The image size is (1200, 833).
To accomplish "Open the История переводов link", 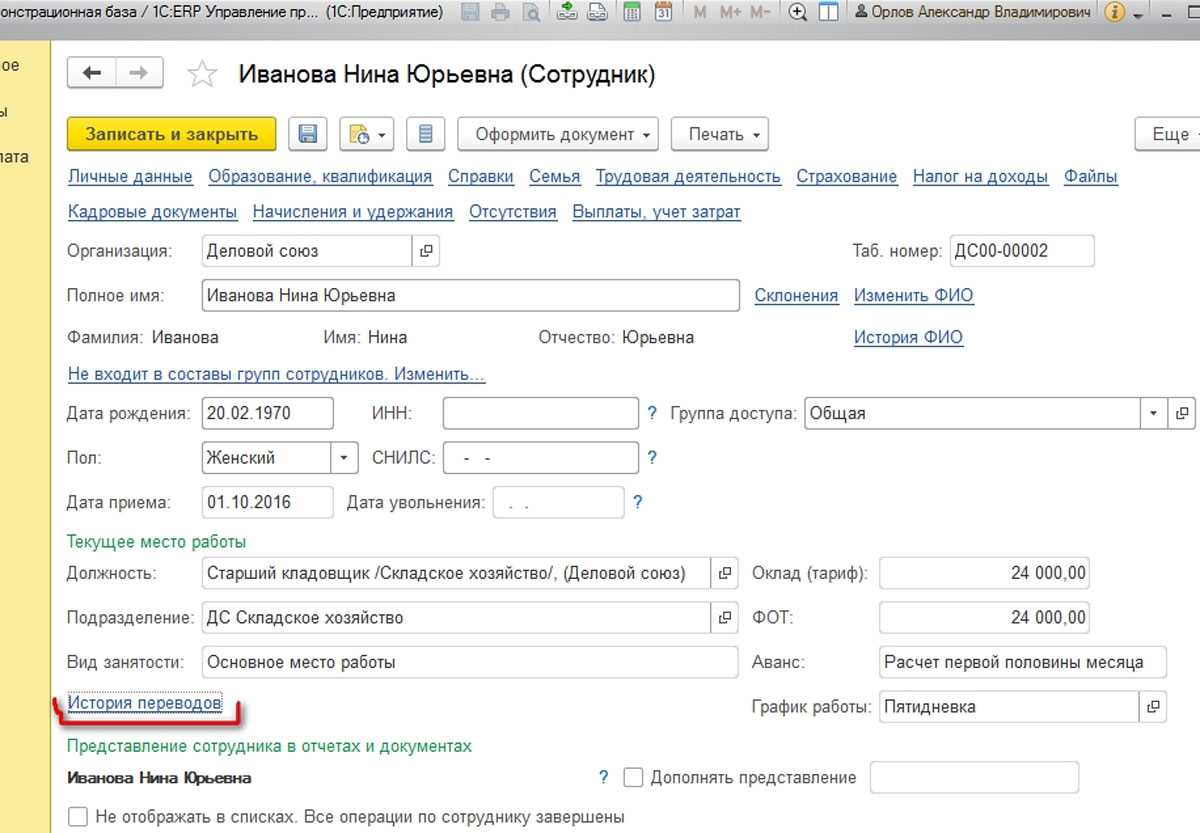I will pyautogui.click(x=145, y=703).
